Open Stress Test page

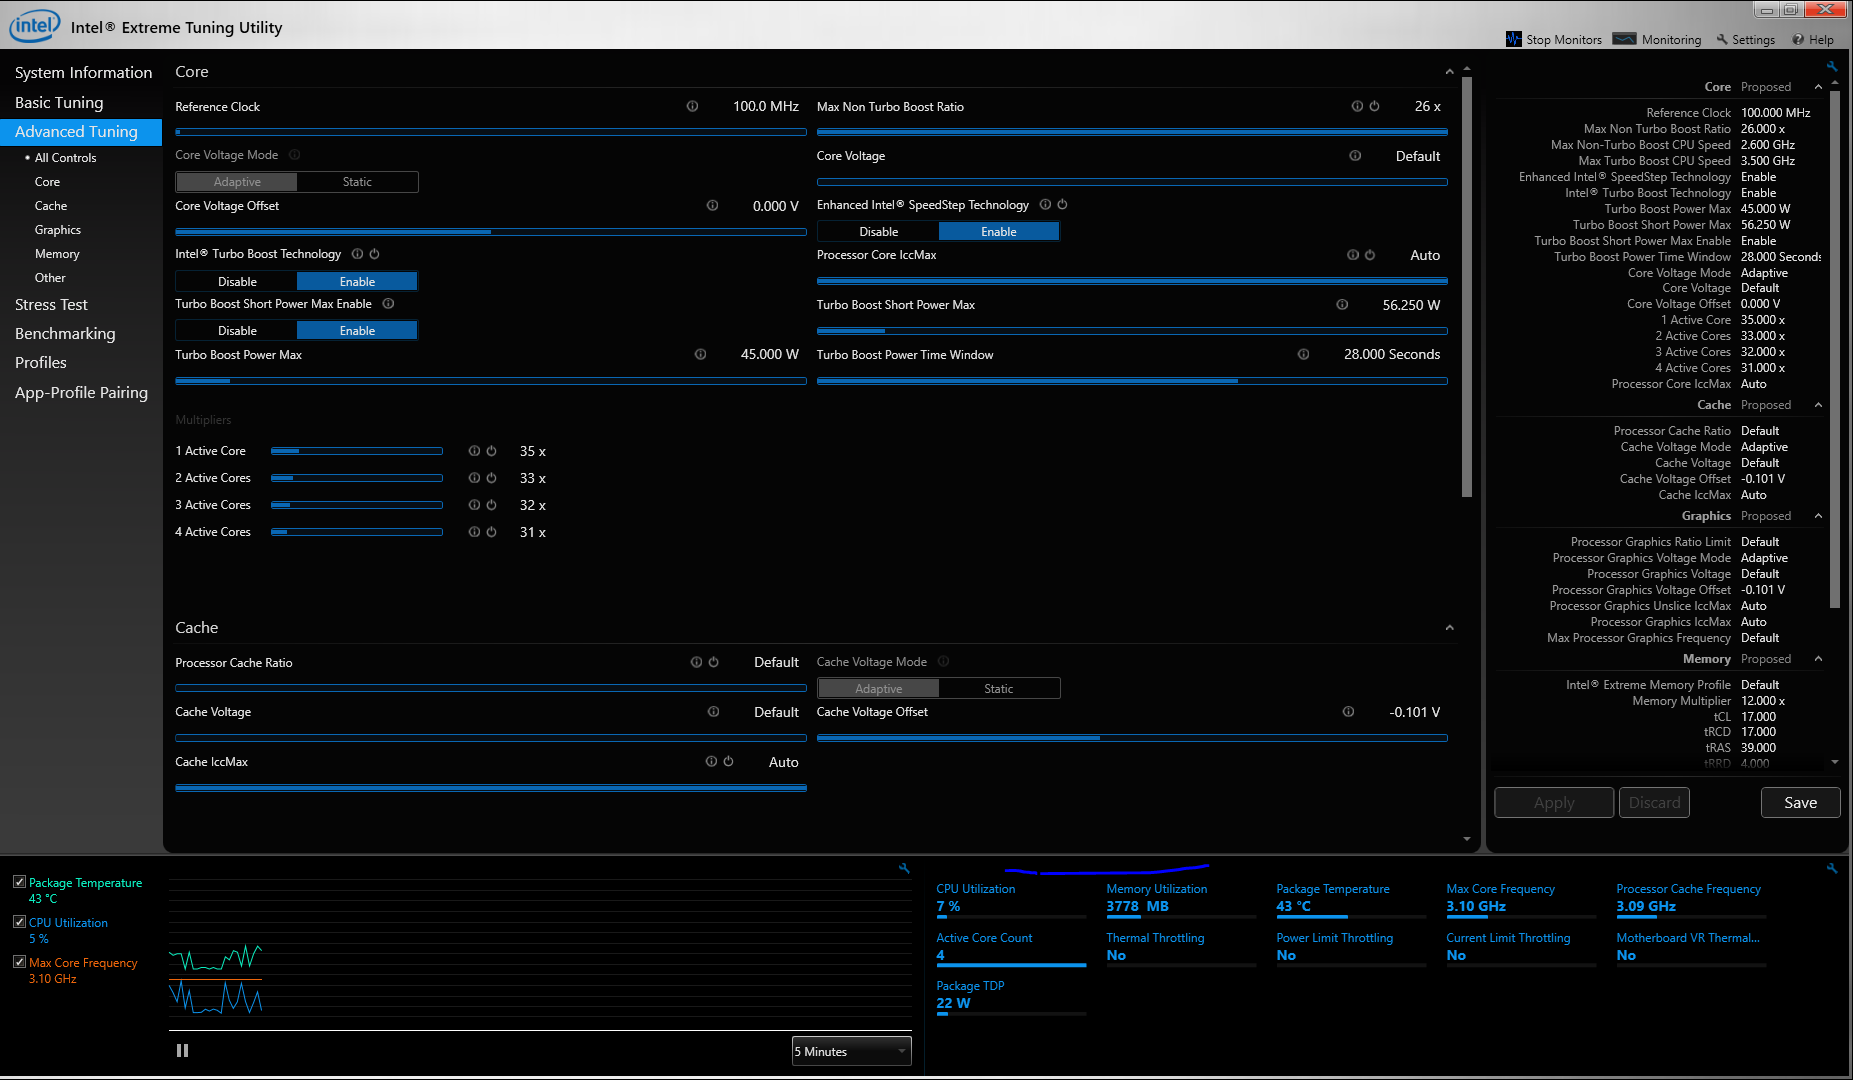51,305
